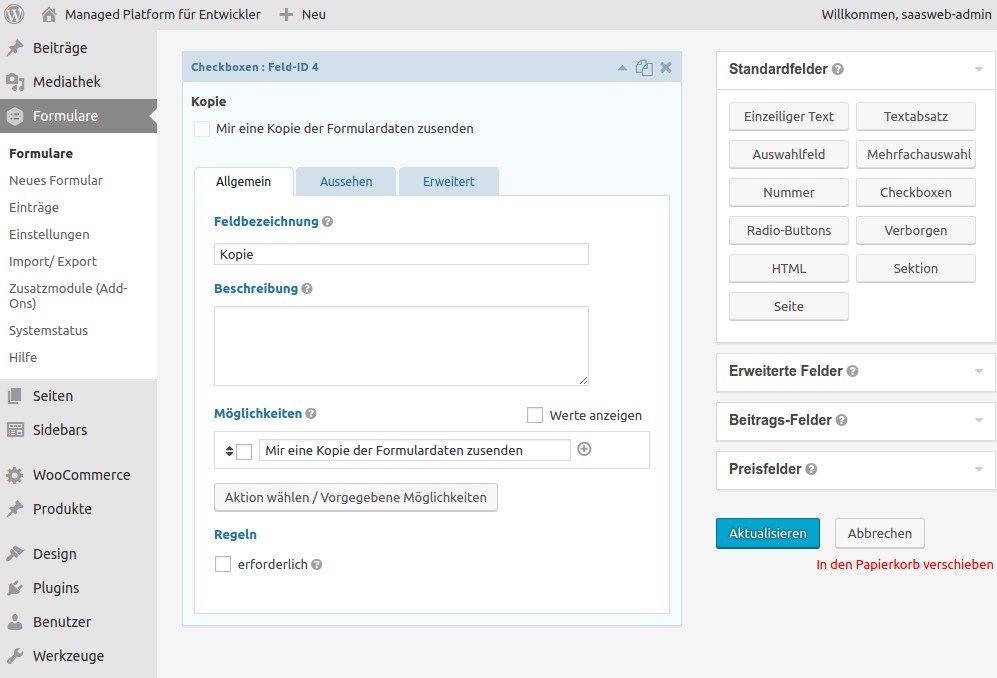
Task: Click the Plugins plug icon
Action: (15, 588)
